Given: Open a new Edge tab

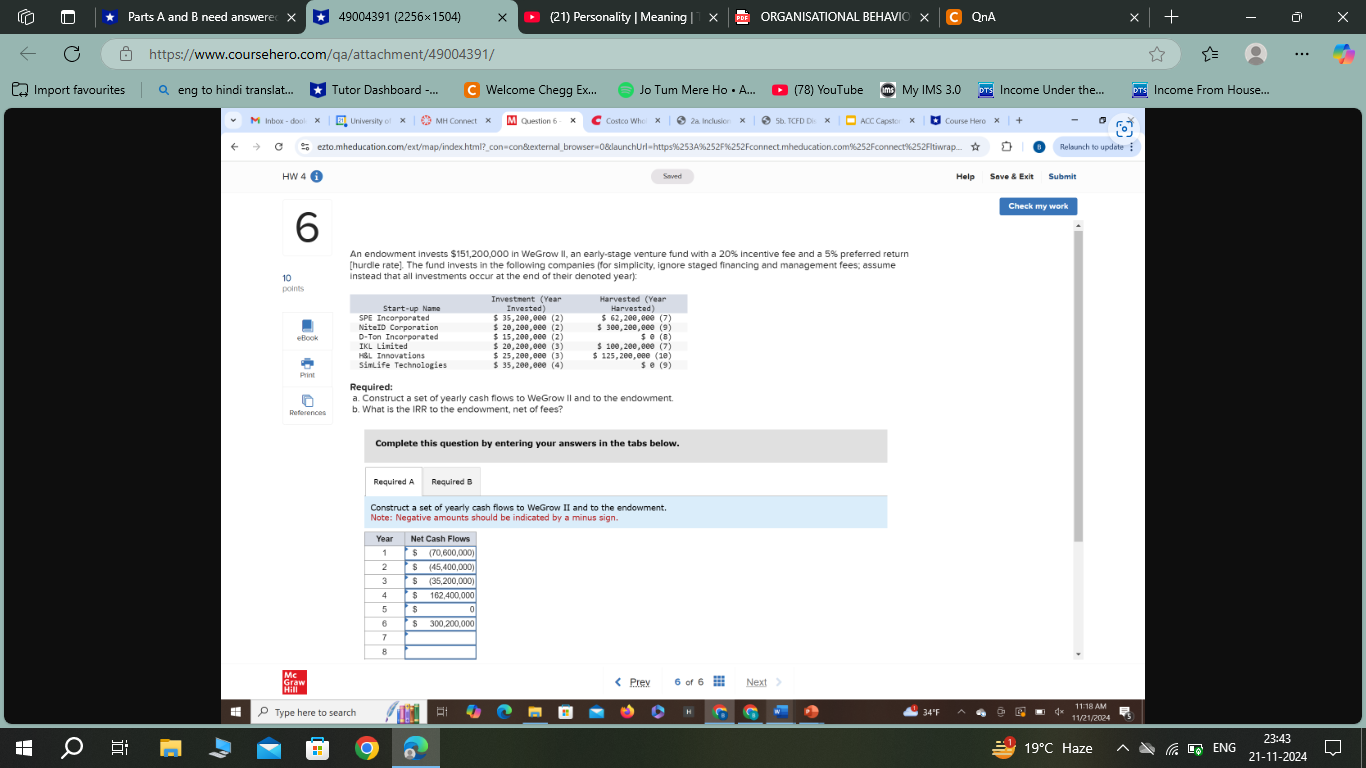Looking at the screenshot, I should (x=1171, y=17).
